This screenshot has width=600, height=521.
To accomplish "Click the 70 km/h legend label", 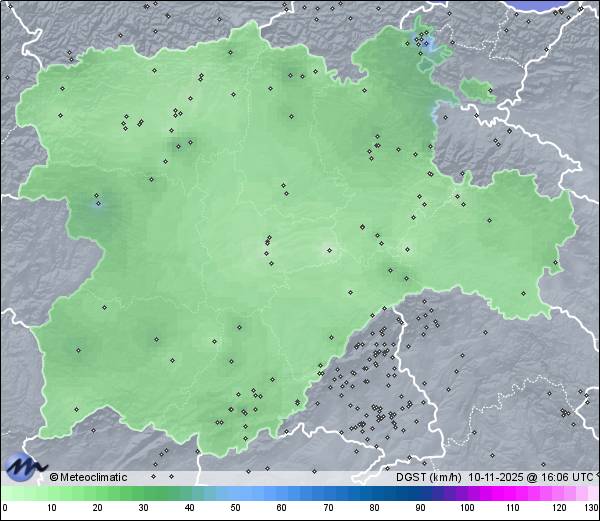I will coord(328,509).
